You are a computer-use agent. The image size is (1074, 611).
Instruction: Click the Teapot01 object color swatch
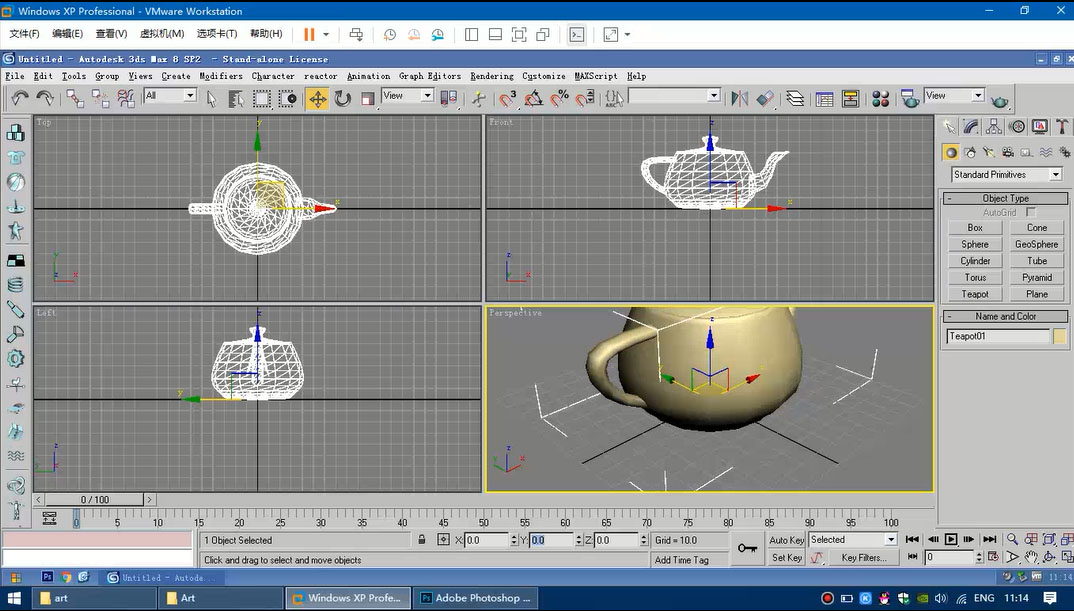pyautogui.click(x=1060, y=336)
